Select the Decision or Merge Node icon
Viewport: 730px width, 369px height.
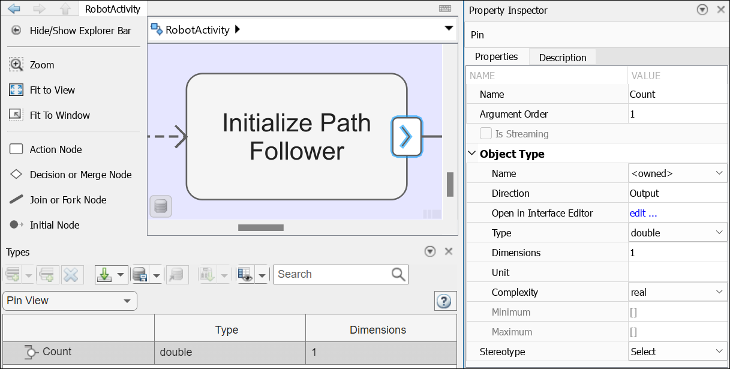16,174
